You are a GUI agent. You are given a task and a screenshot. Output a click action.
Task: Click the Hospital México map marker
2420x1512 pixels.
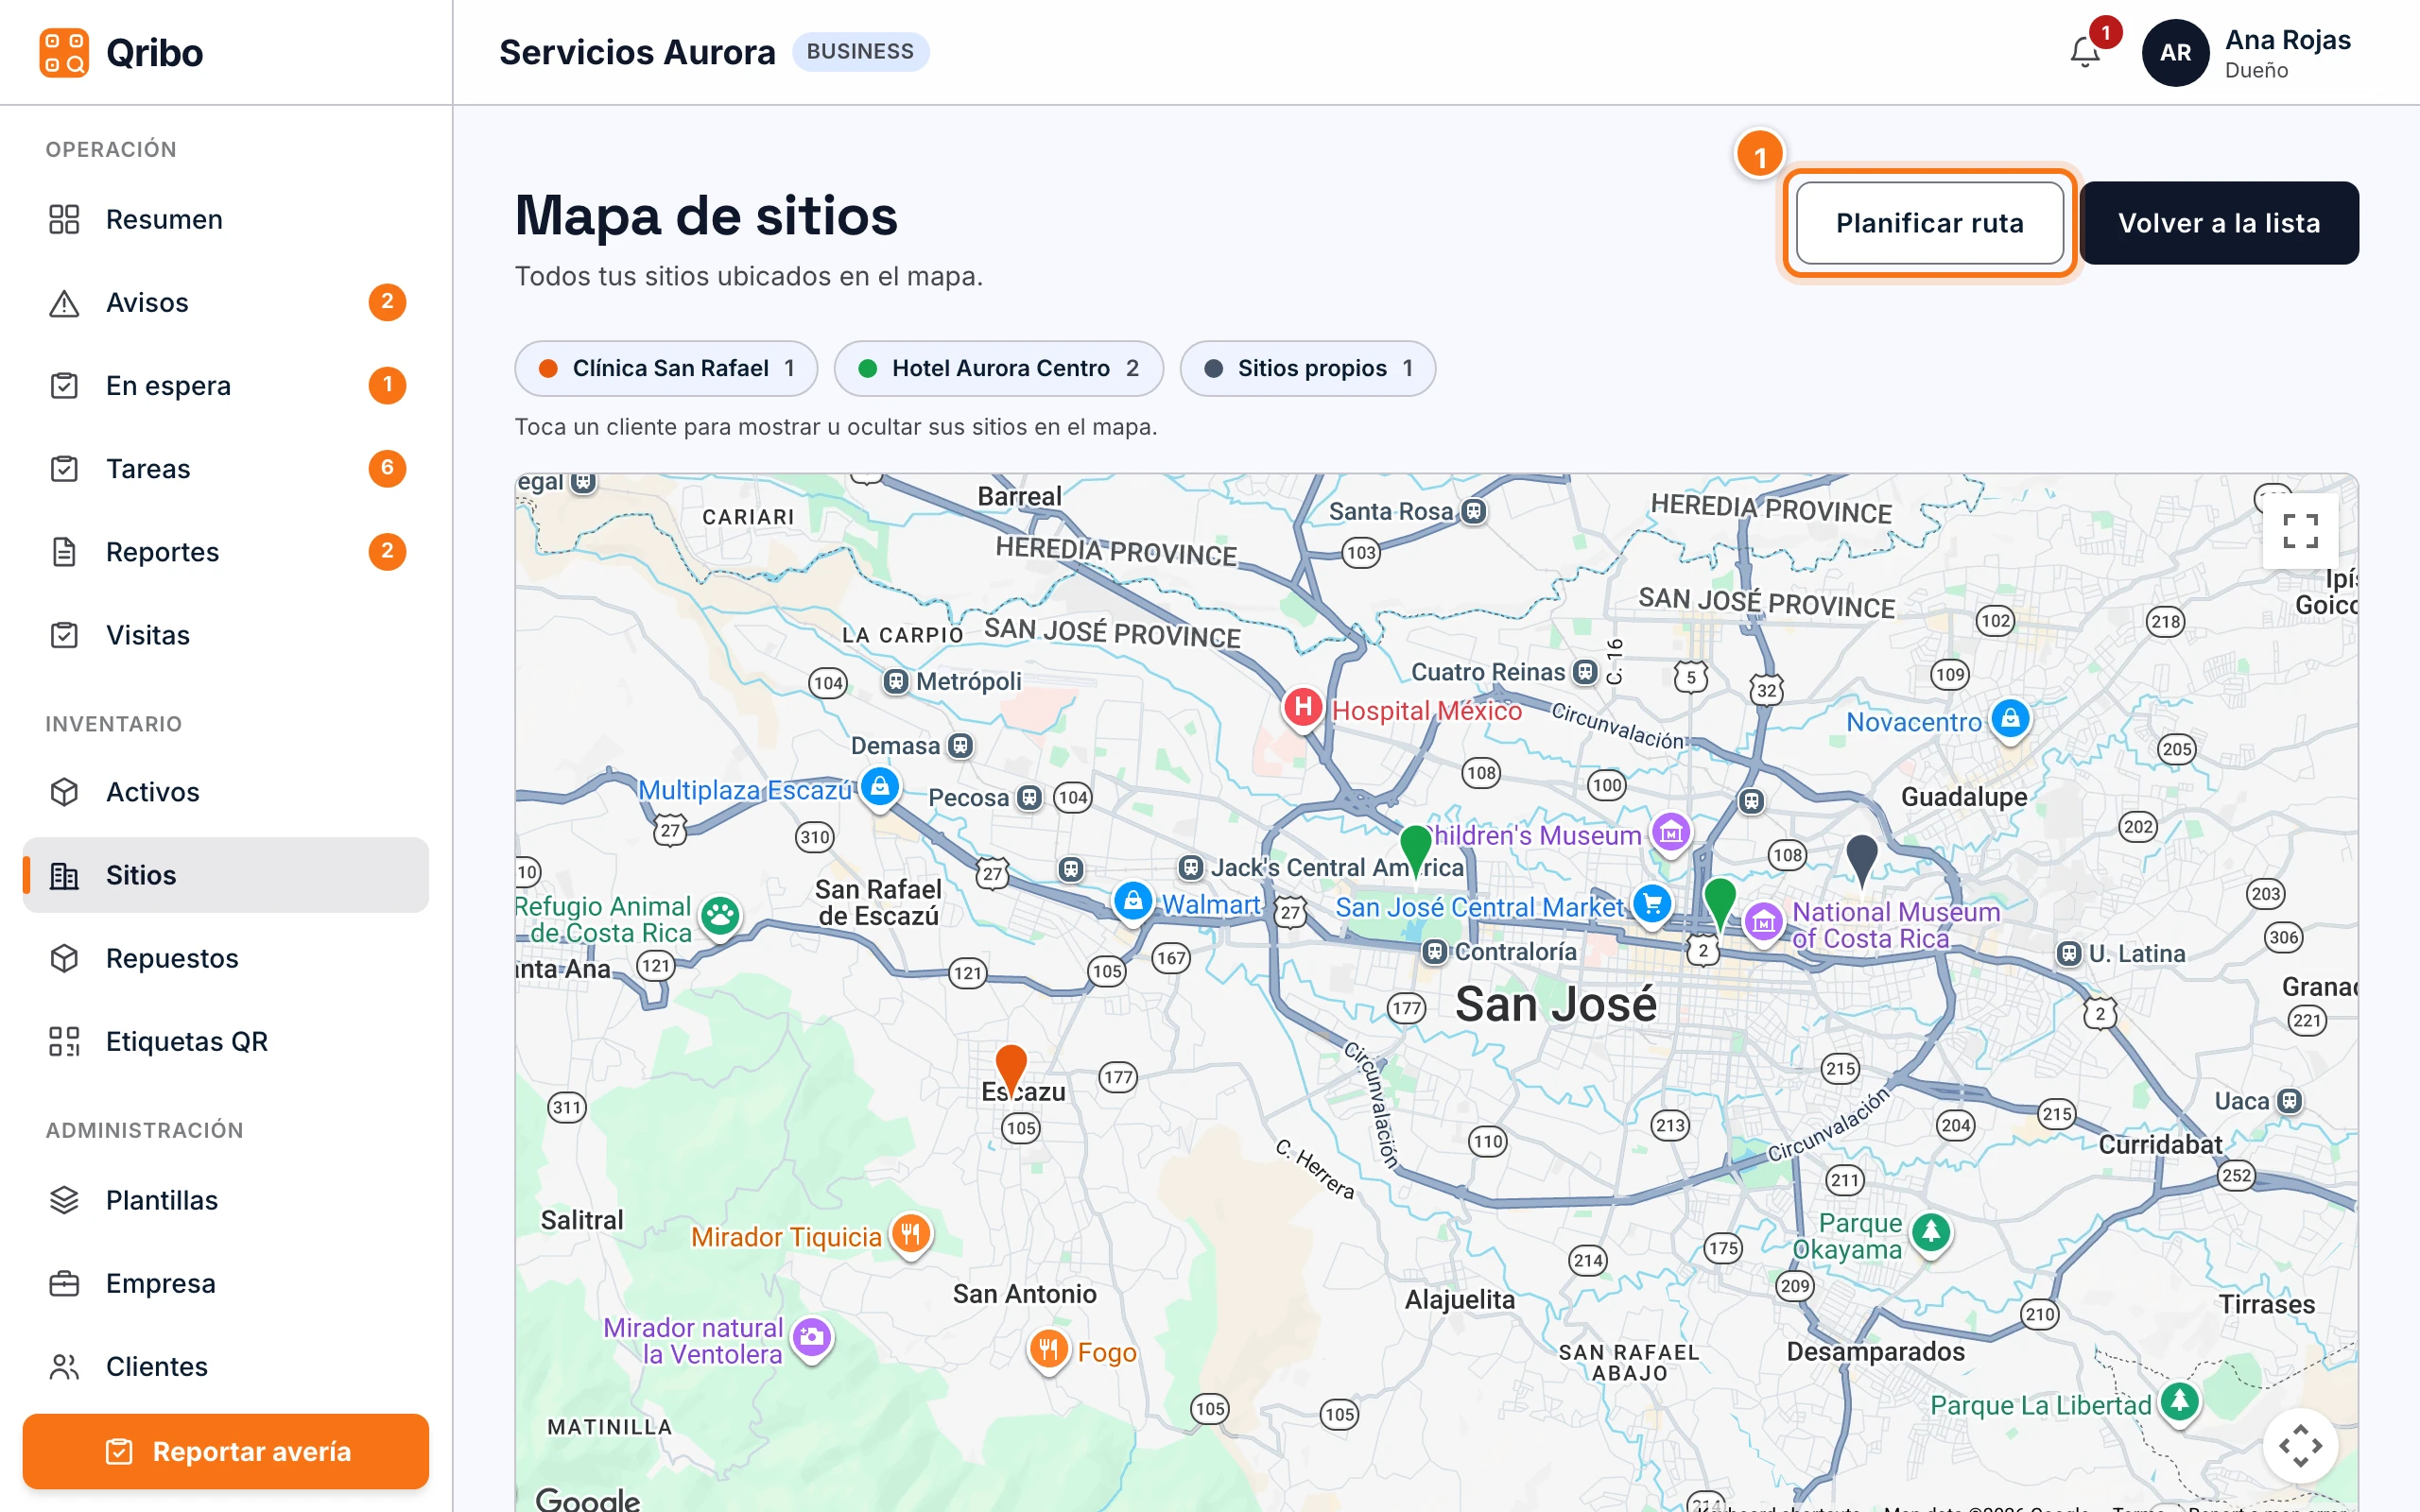coord(1302,709)
